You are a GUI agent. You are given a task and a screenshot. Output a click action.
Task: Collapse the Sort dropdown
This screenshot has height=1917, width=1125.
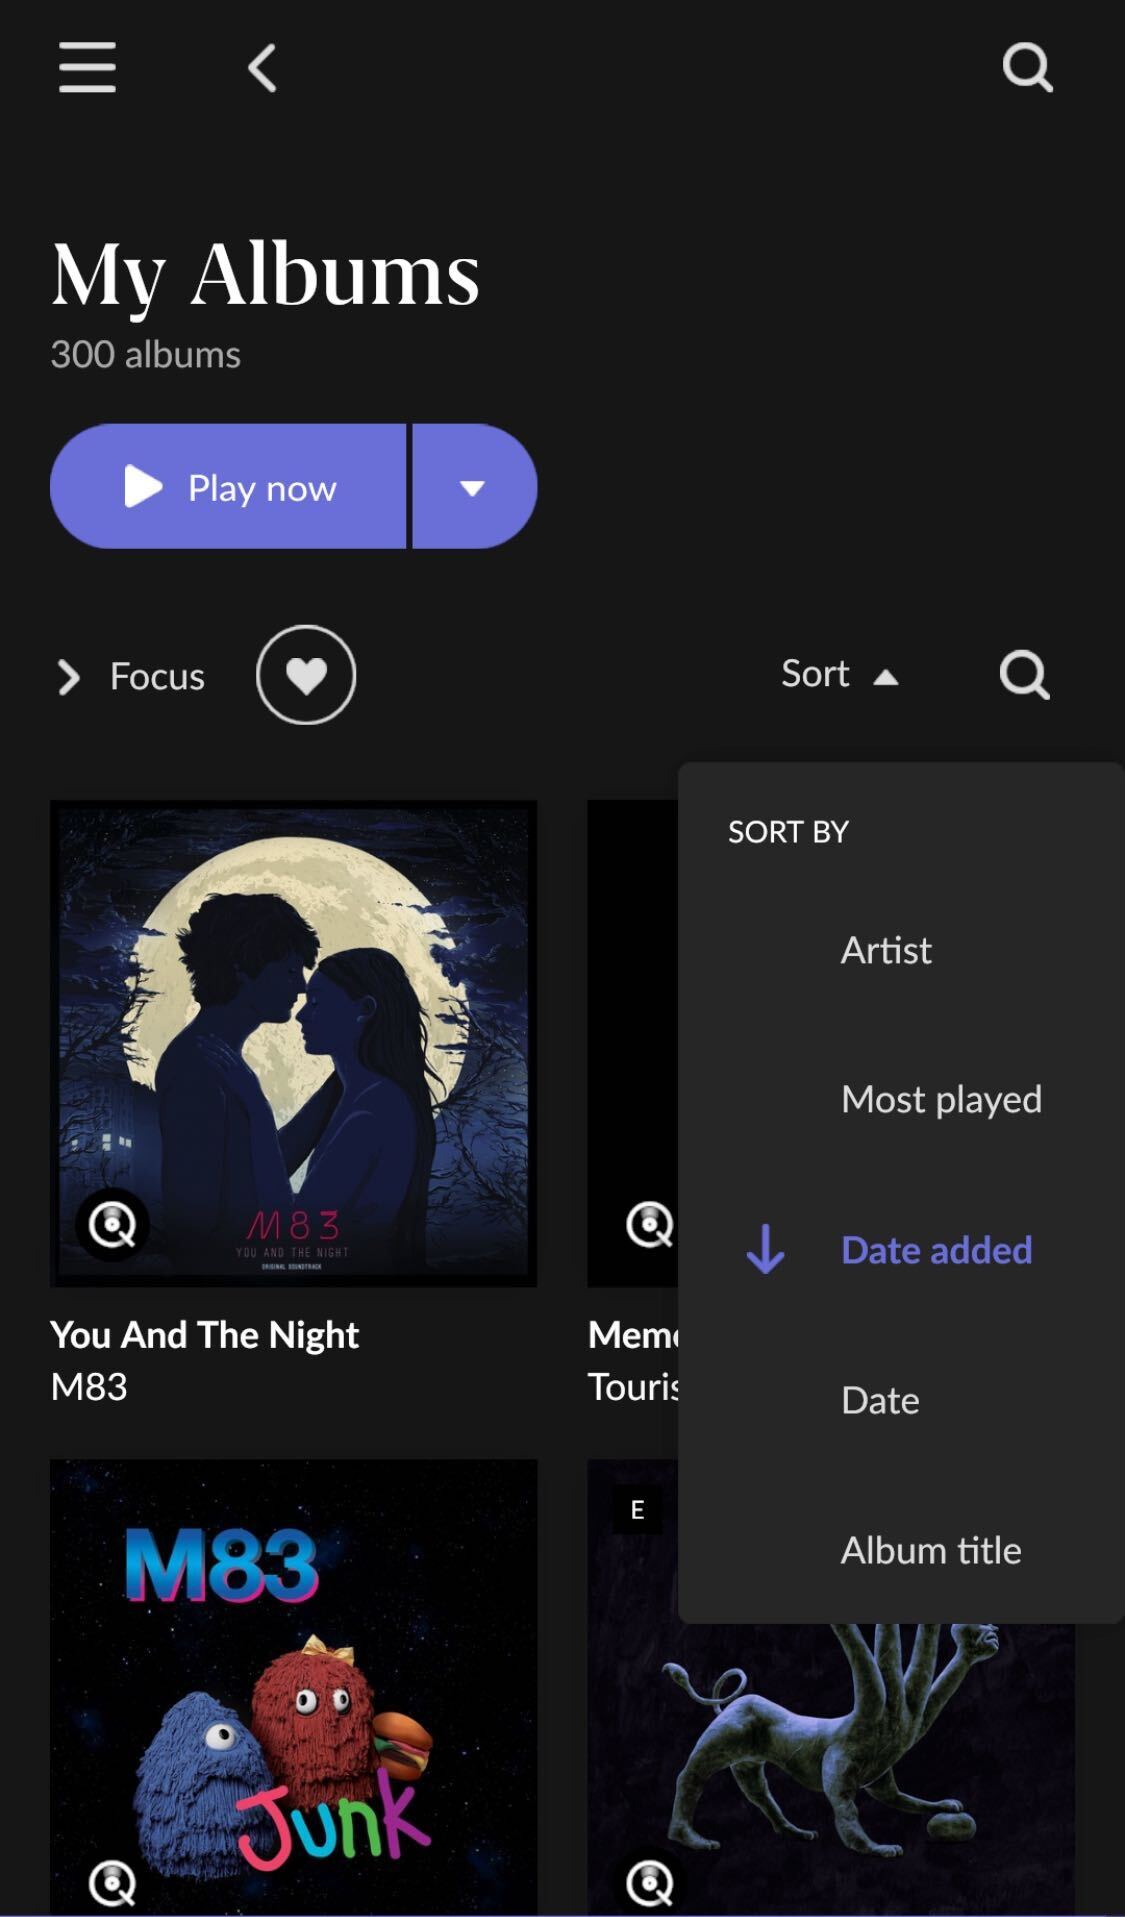840,675
